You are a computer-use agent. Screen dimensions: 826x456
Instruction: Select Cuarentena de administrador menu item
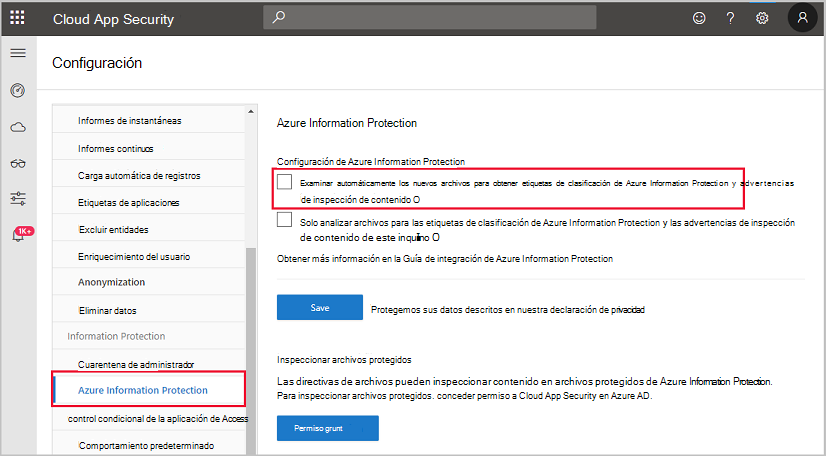(x=149, y=364)
